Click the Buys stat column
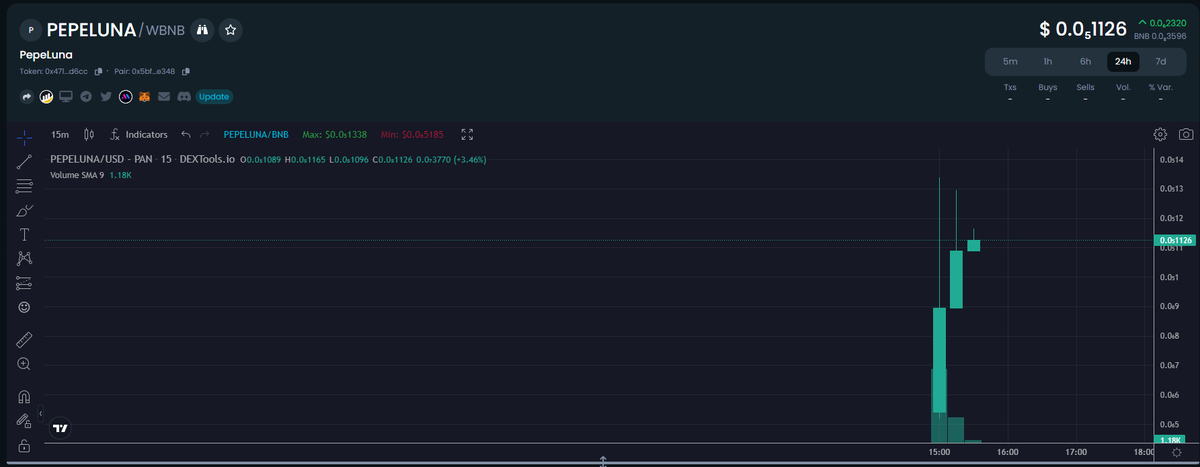This screenshot has width=1200, height=467. tap(1048, 93)
